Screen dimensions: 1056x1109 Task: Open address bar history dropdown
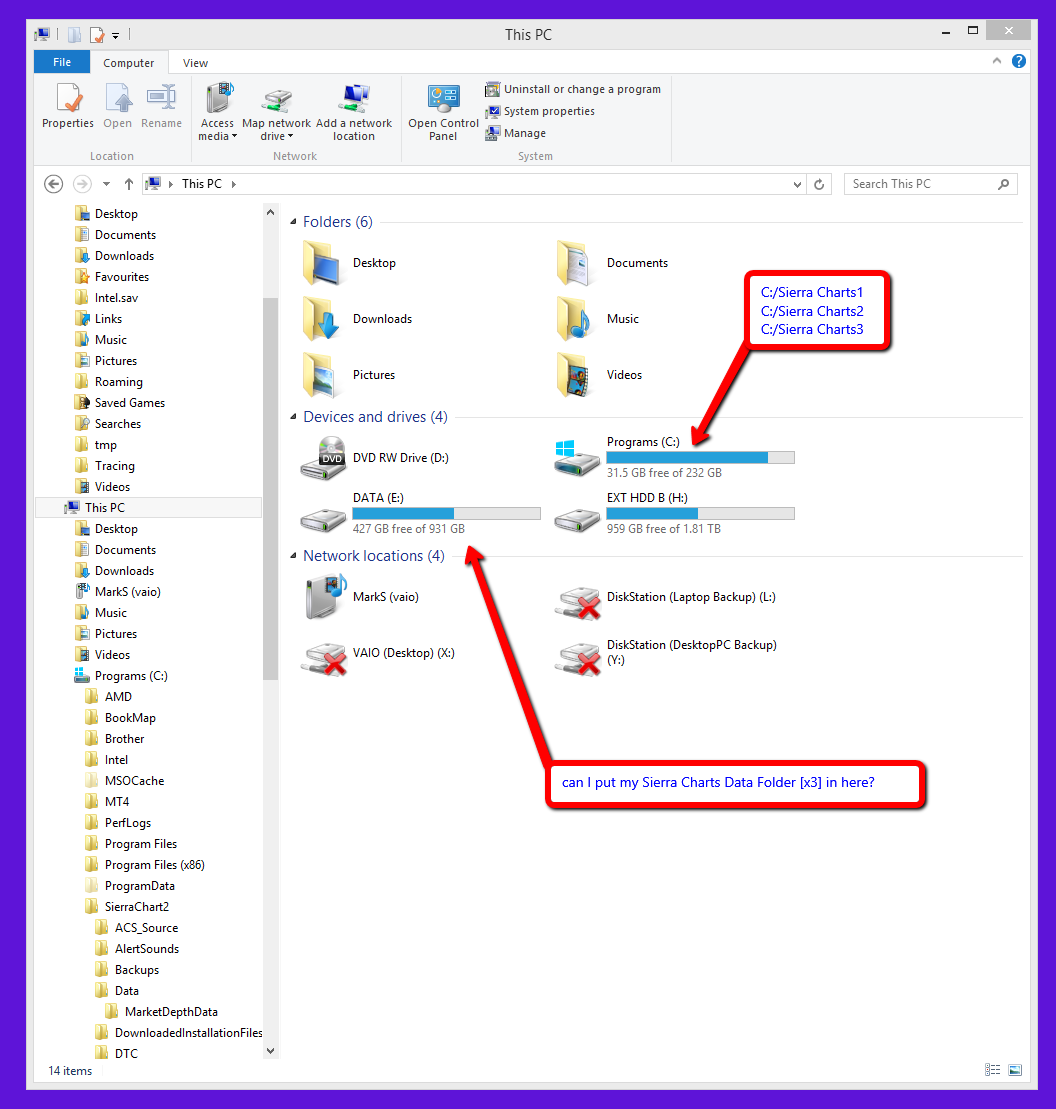click(x=798, y=185)
